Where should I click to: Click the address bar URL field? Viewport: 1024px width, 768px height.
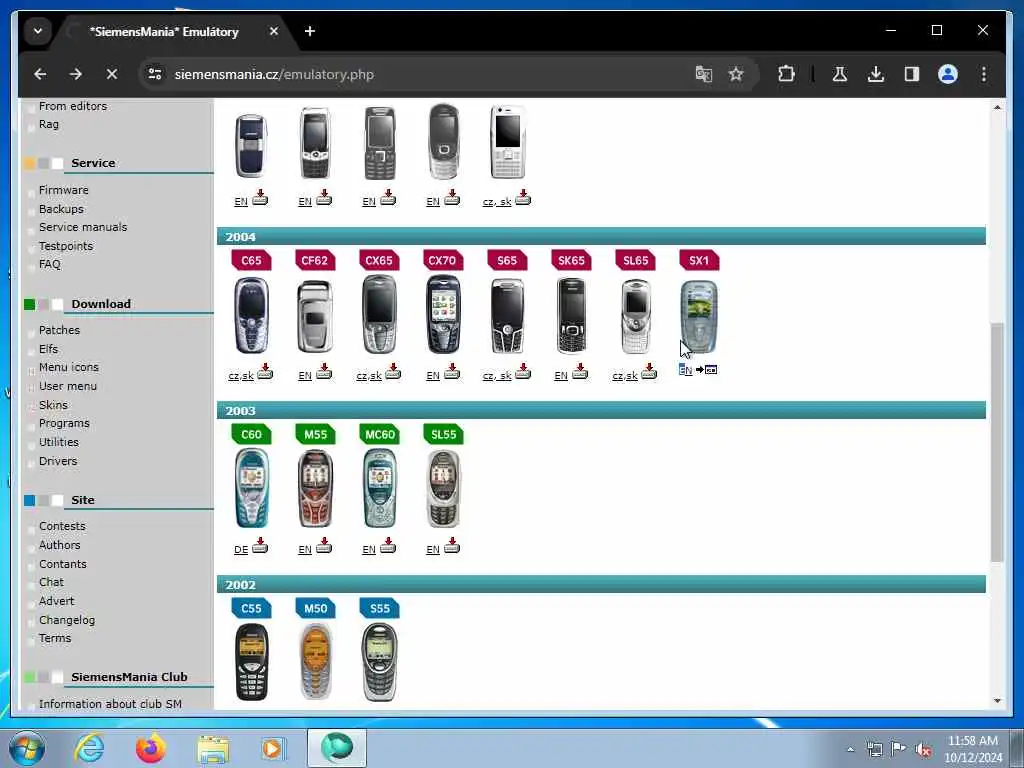[x=418, y=74]
